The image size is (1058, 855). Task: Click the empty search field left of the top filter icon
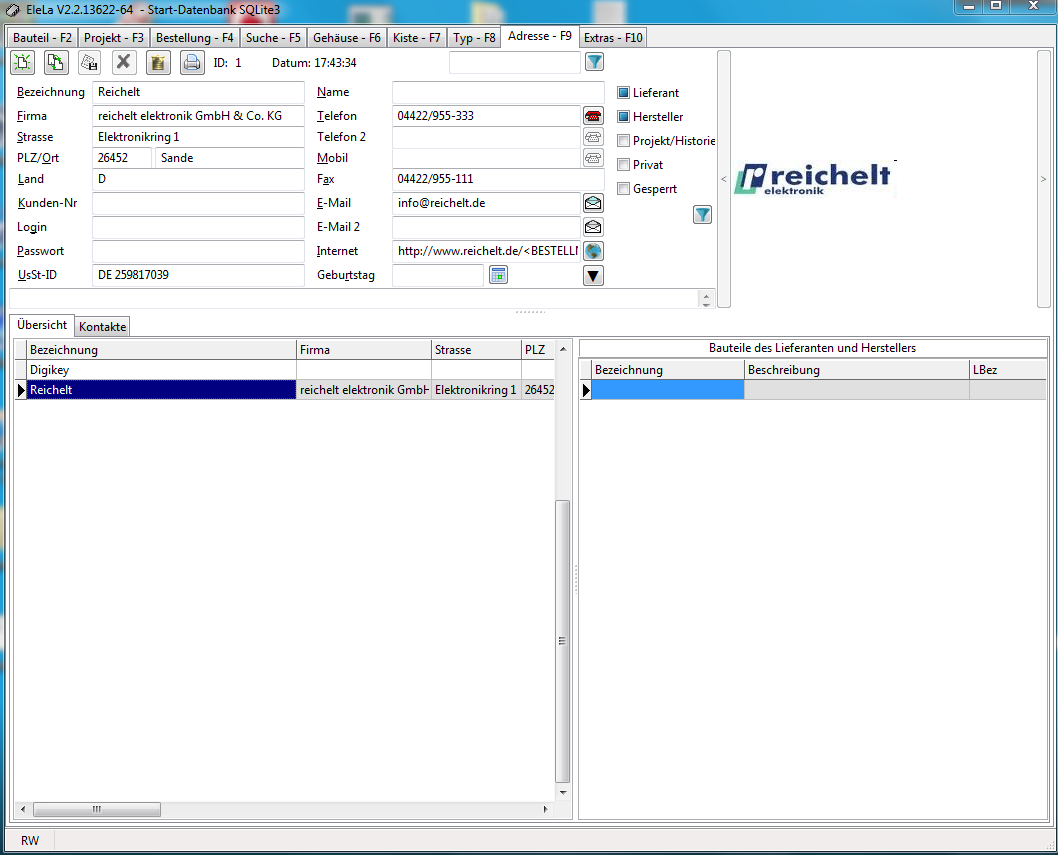[515, 63]
